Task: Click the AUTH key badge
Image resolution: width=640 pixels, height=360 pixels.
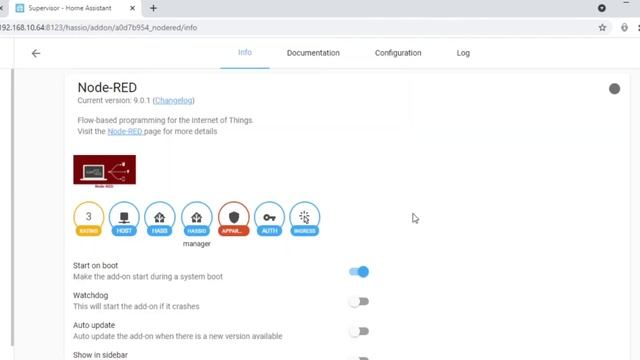Action: [x=269, y=219]
